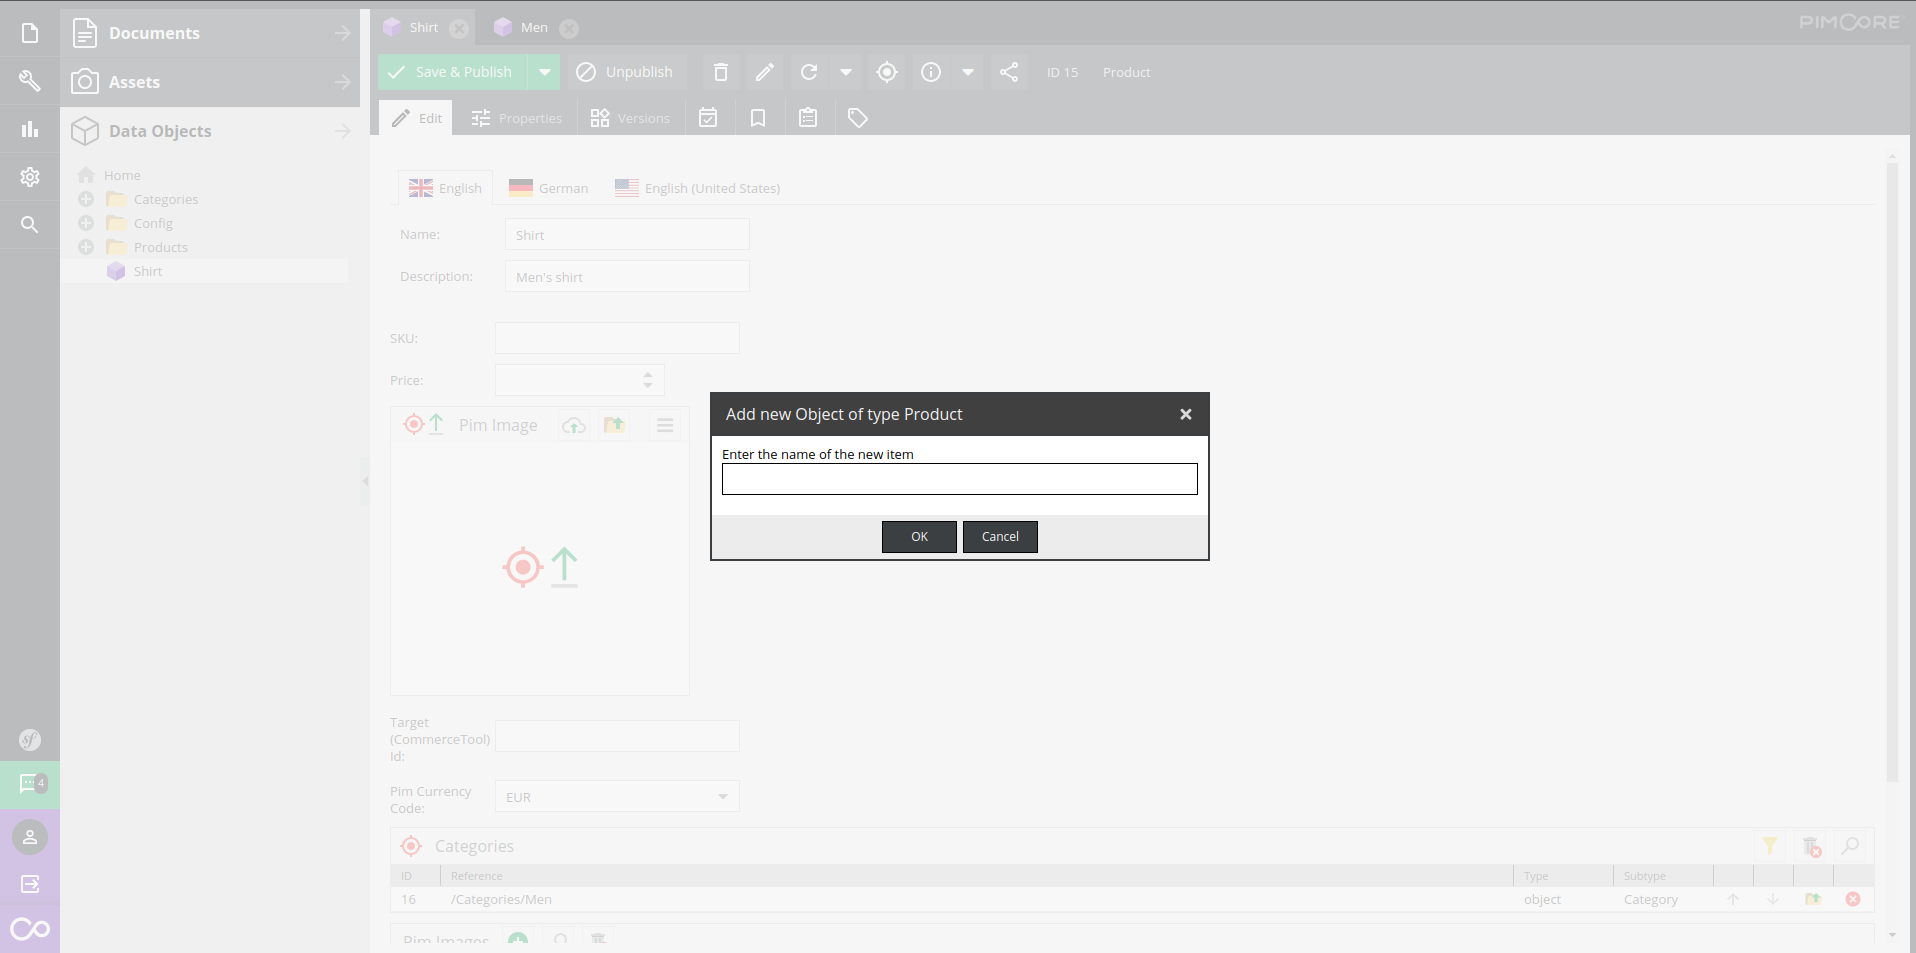
Task: Open the user profile icon in sidebar
Action: [x=30, y=837]
